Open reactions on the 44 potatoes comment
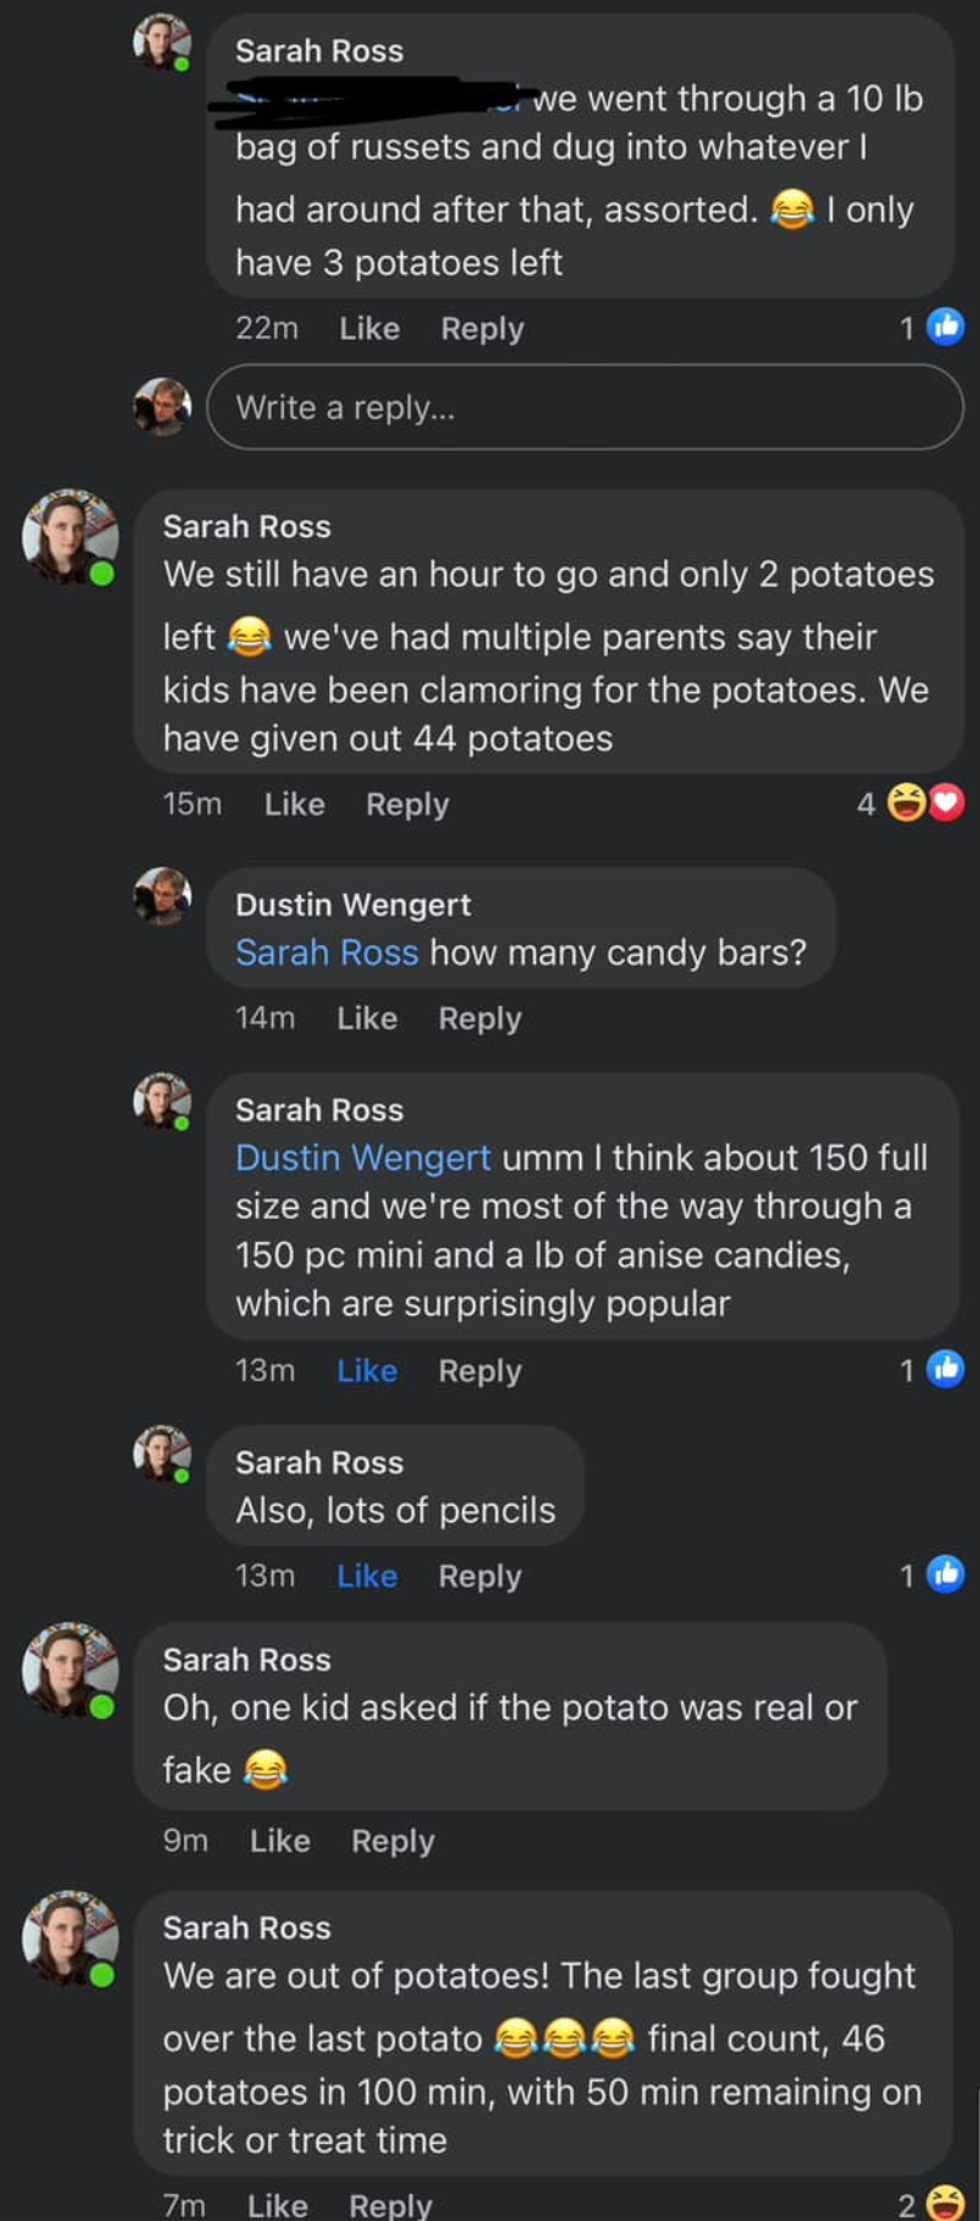The image size is (980, 2221). click(x=924, y=803)
